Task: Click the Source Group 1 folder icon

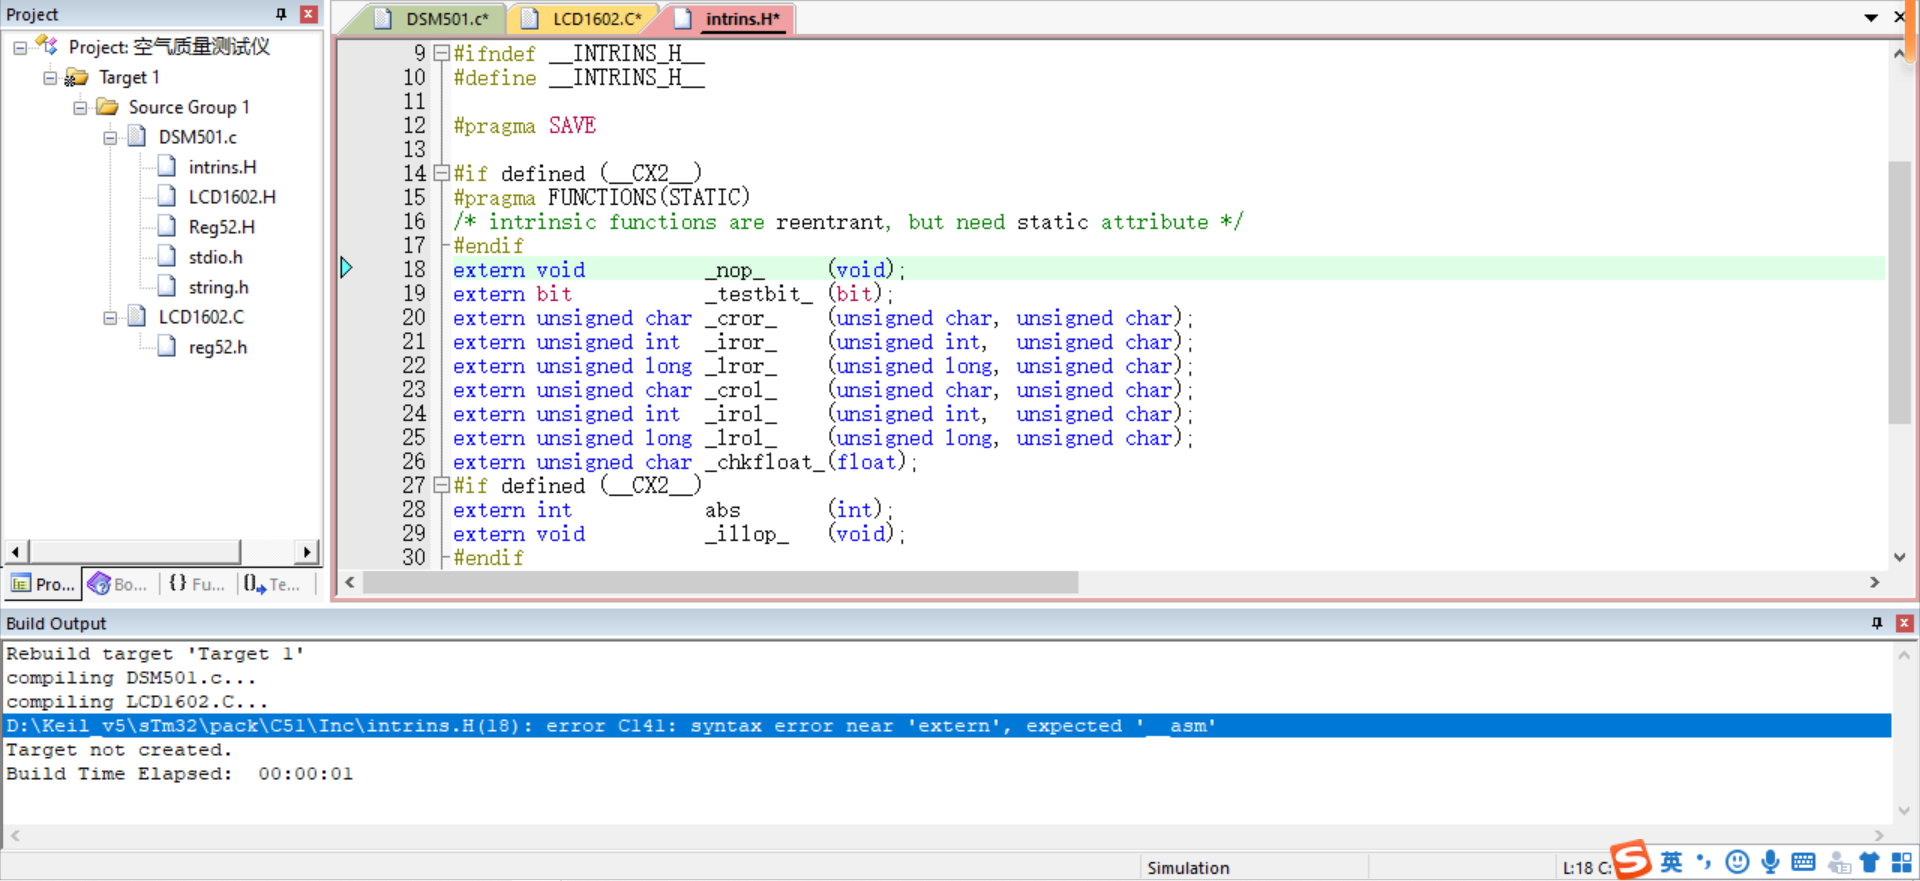Action: 107,107
